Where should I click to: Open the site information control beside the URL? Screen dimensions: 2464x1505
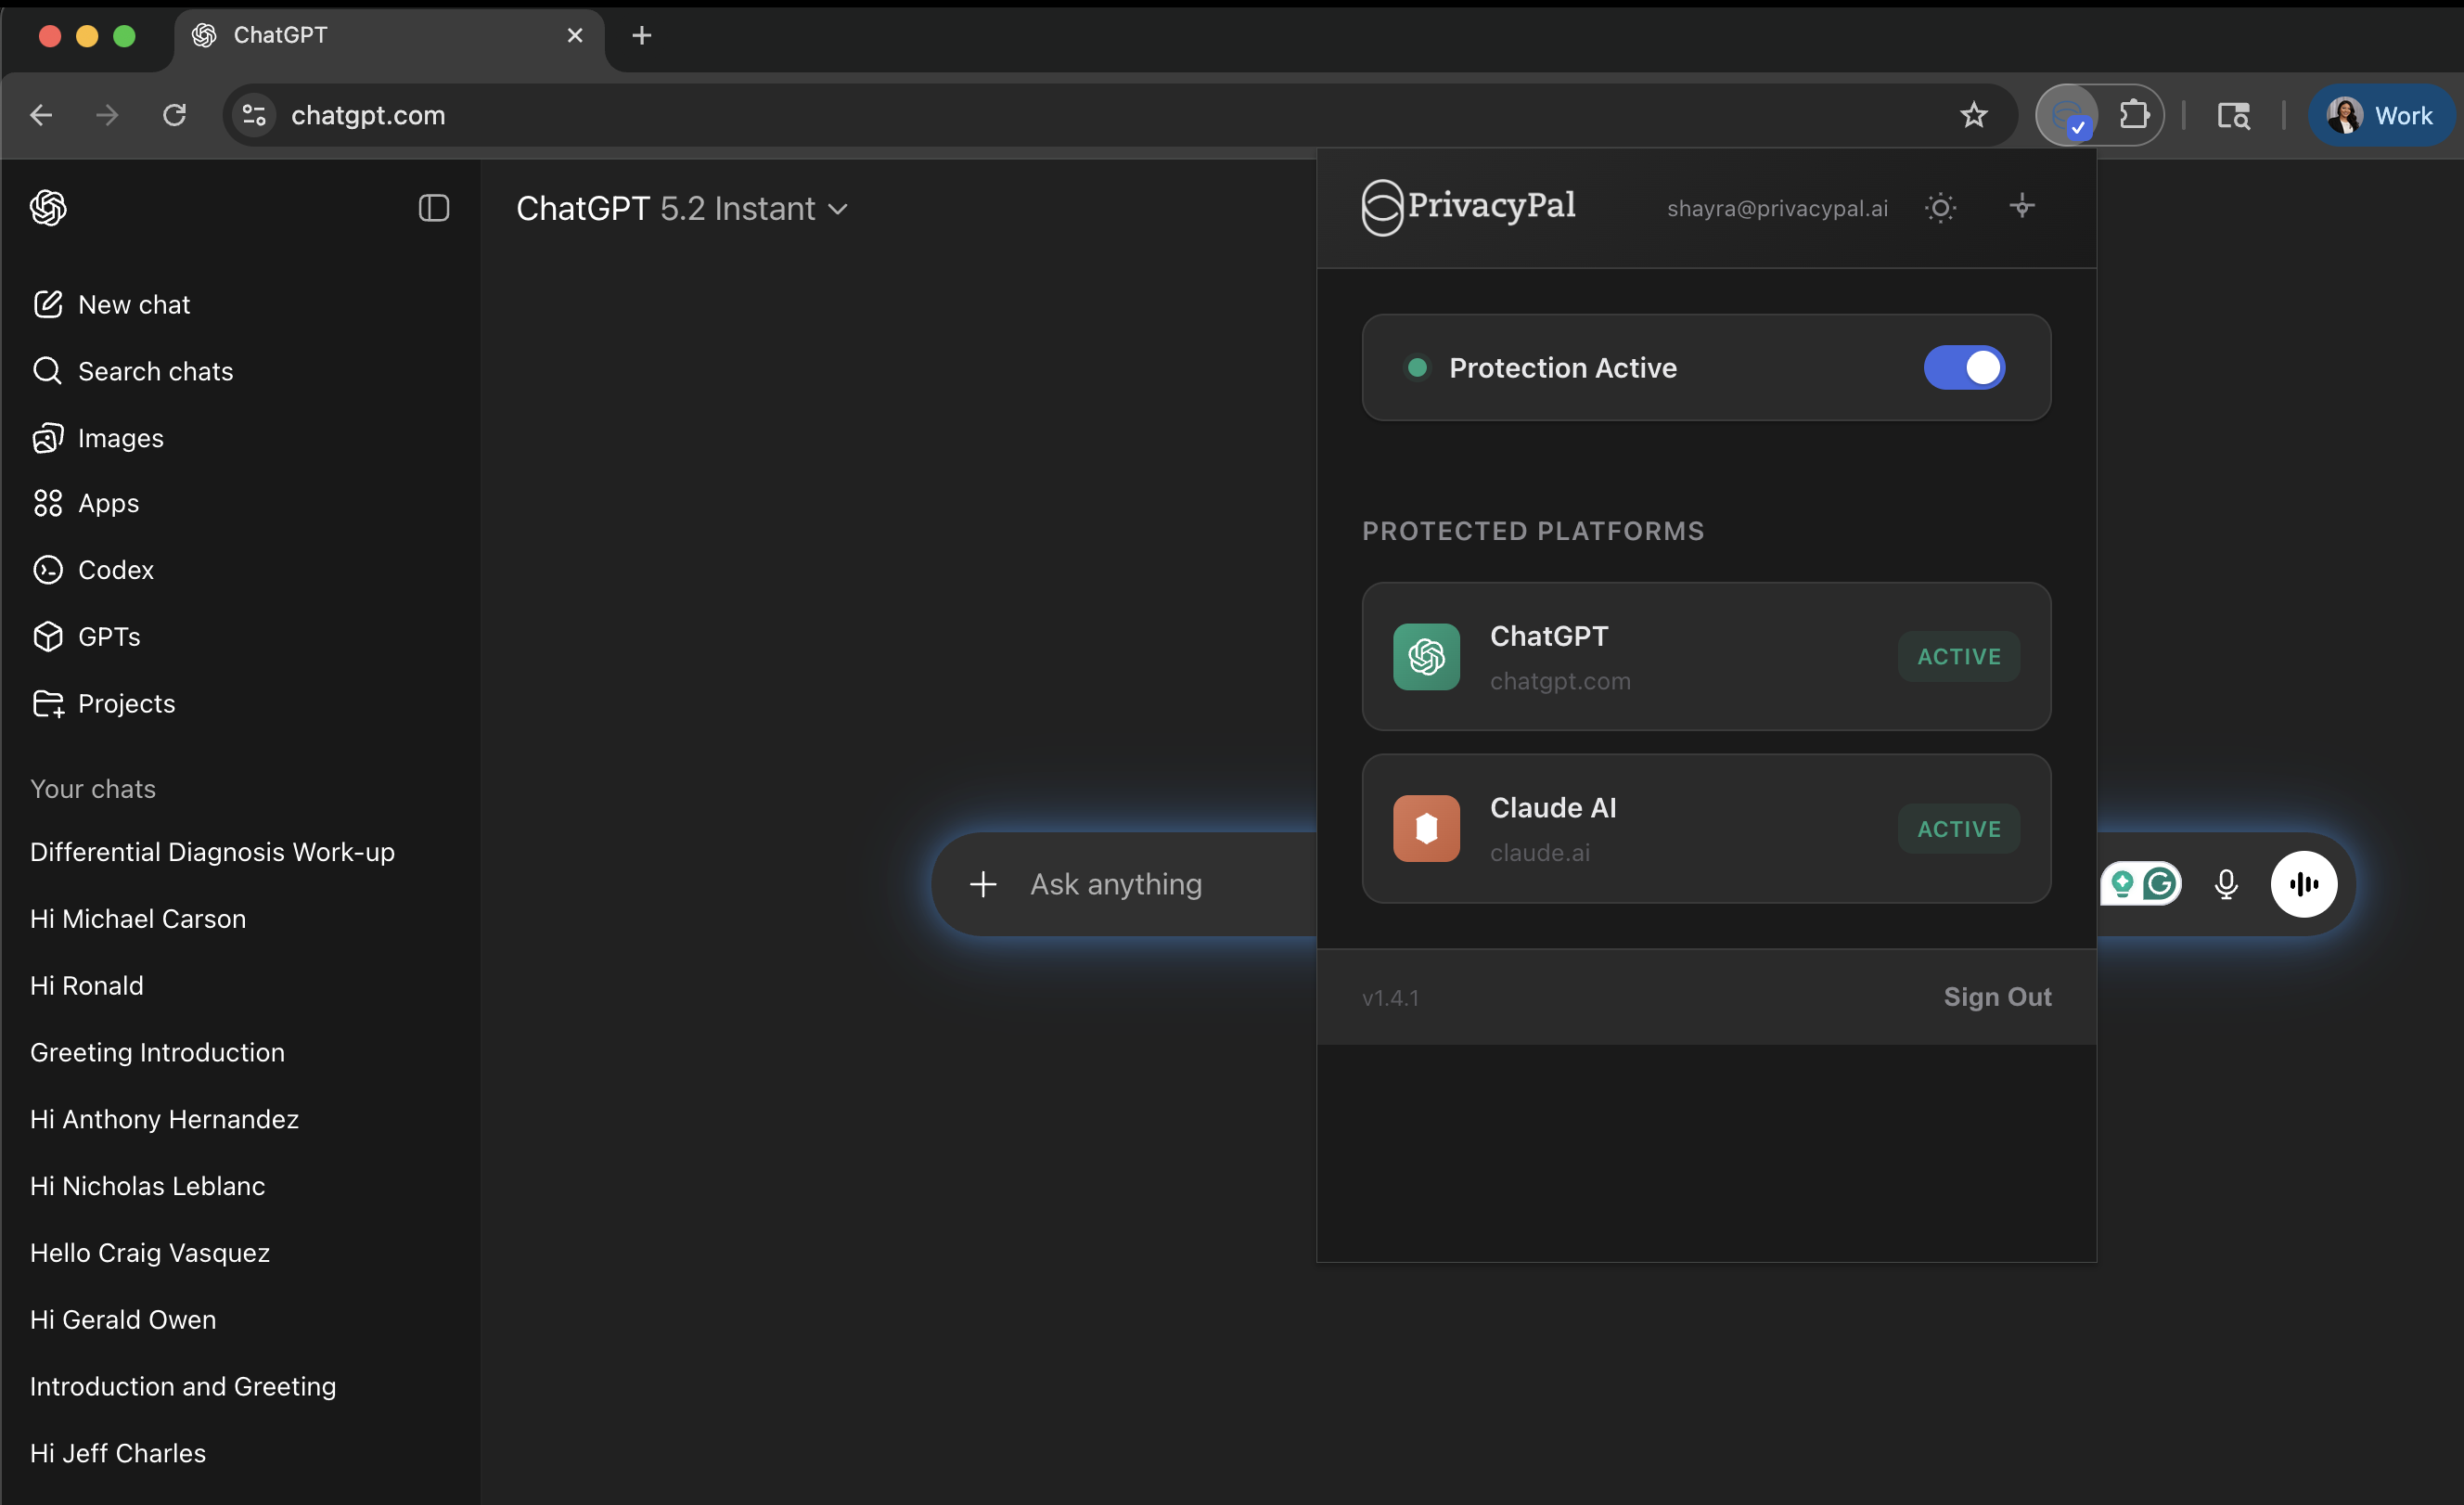click(254, 116)
